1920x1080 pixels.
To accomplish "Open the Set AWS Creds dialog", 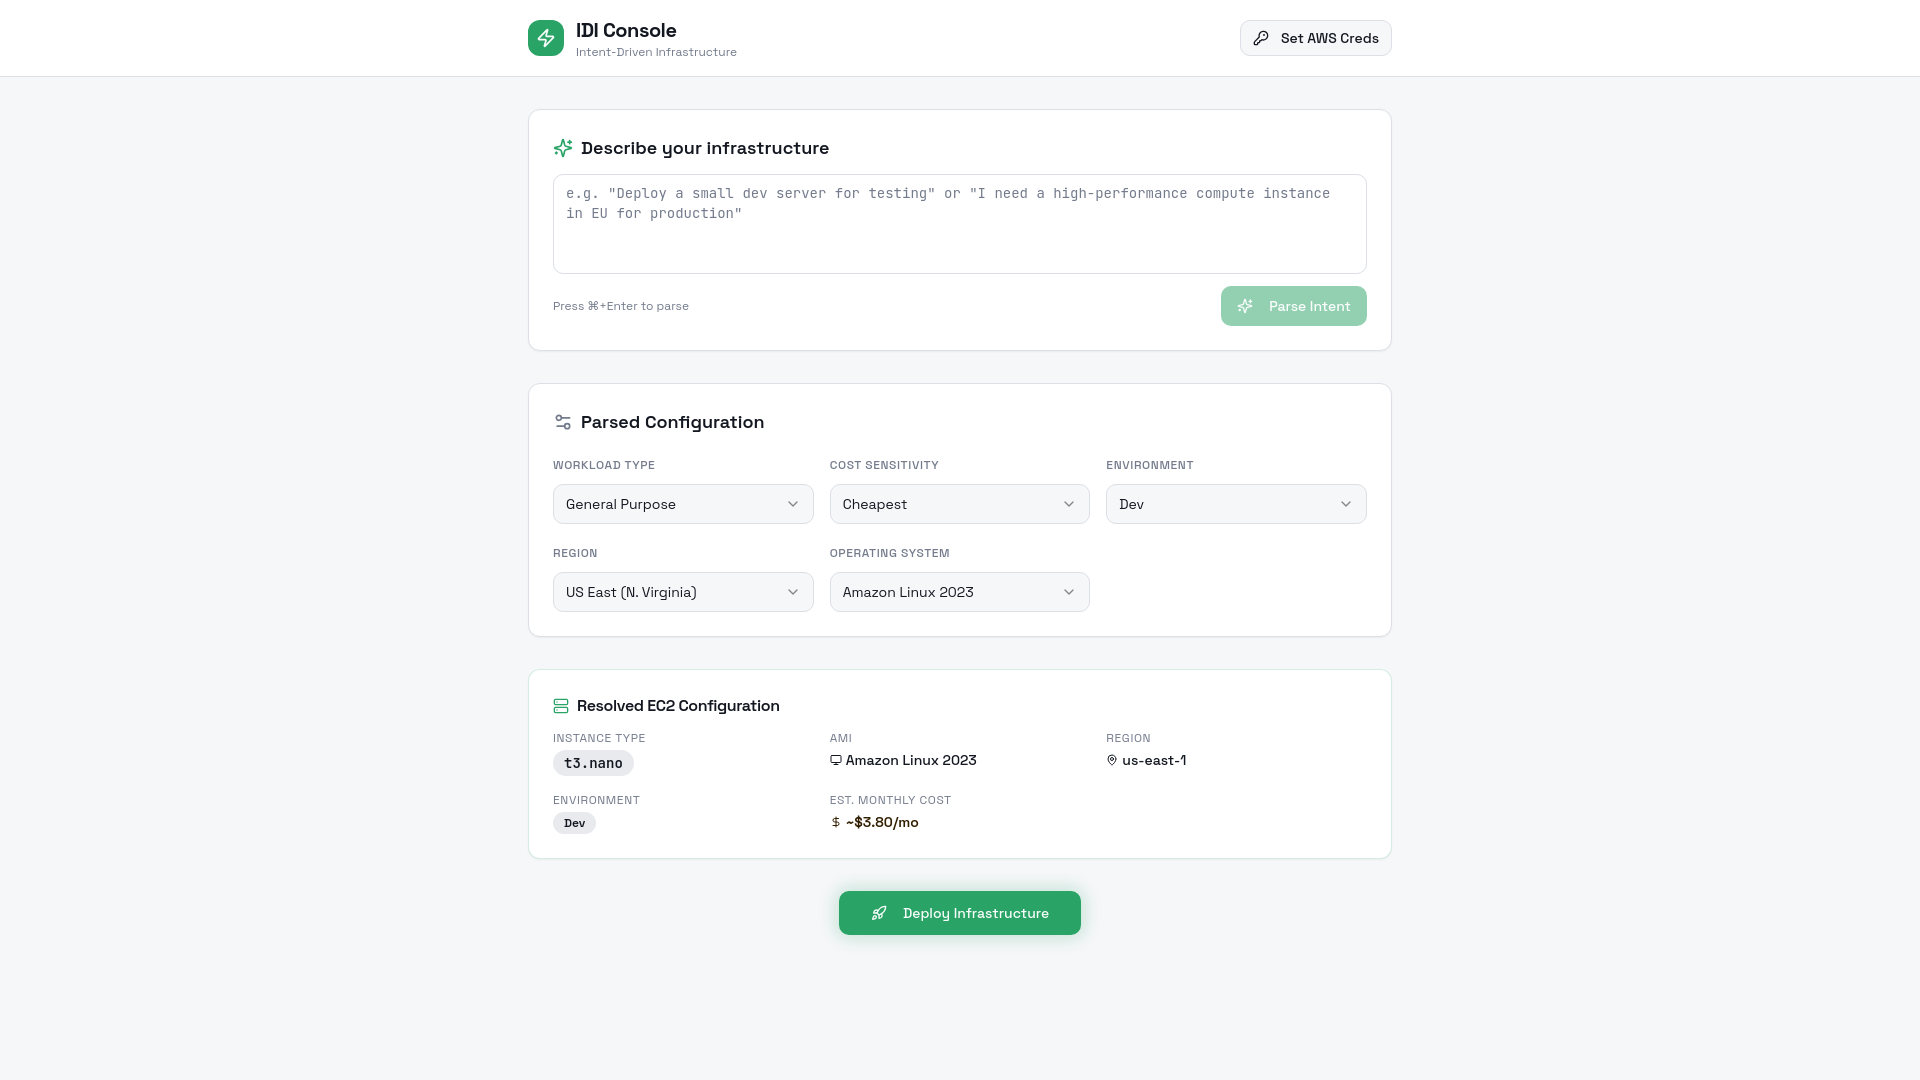I will pyautogui.click(x=1315, y=38).
